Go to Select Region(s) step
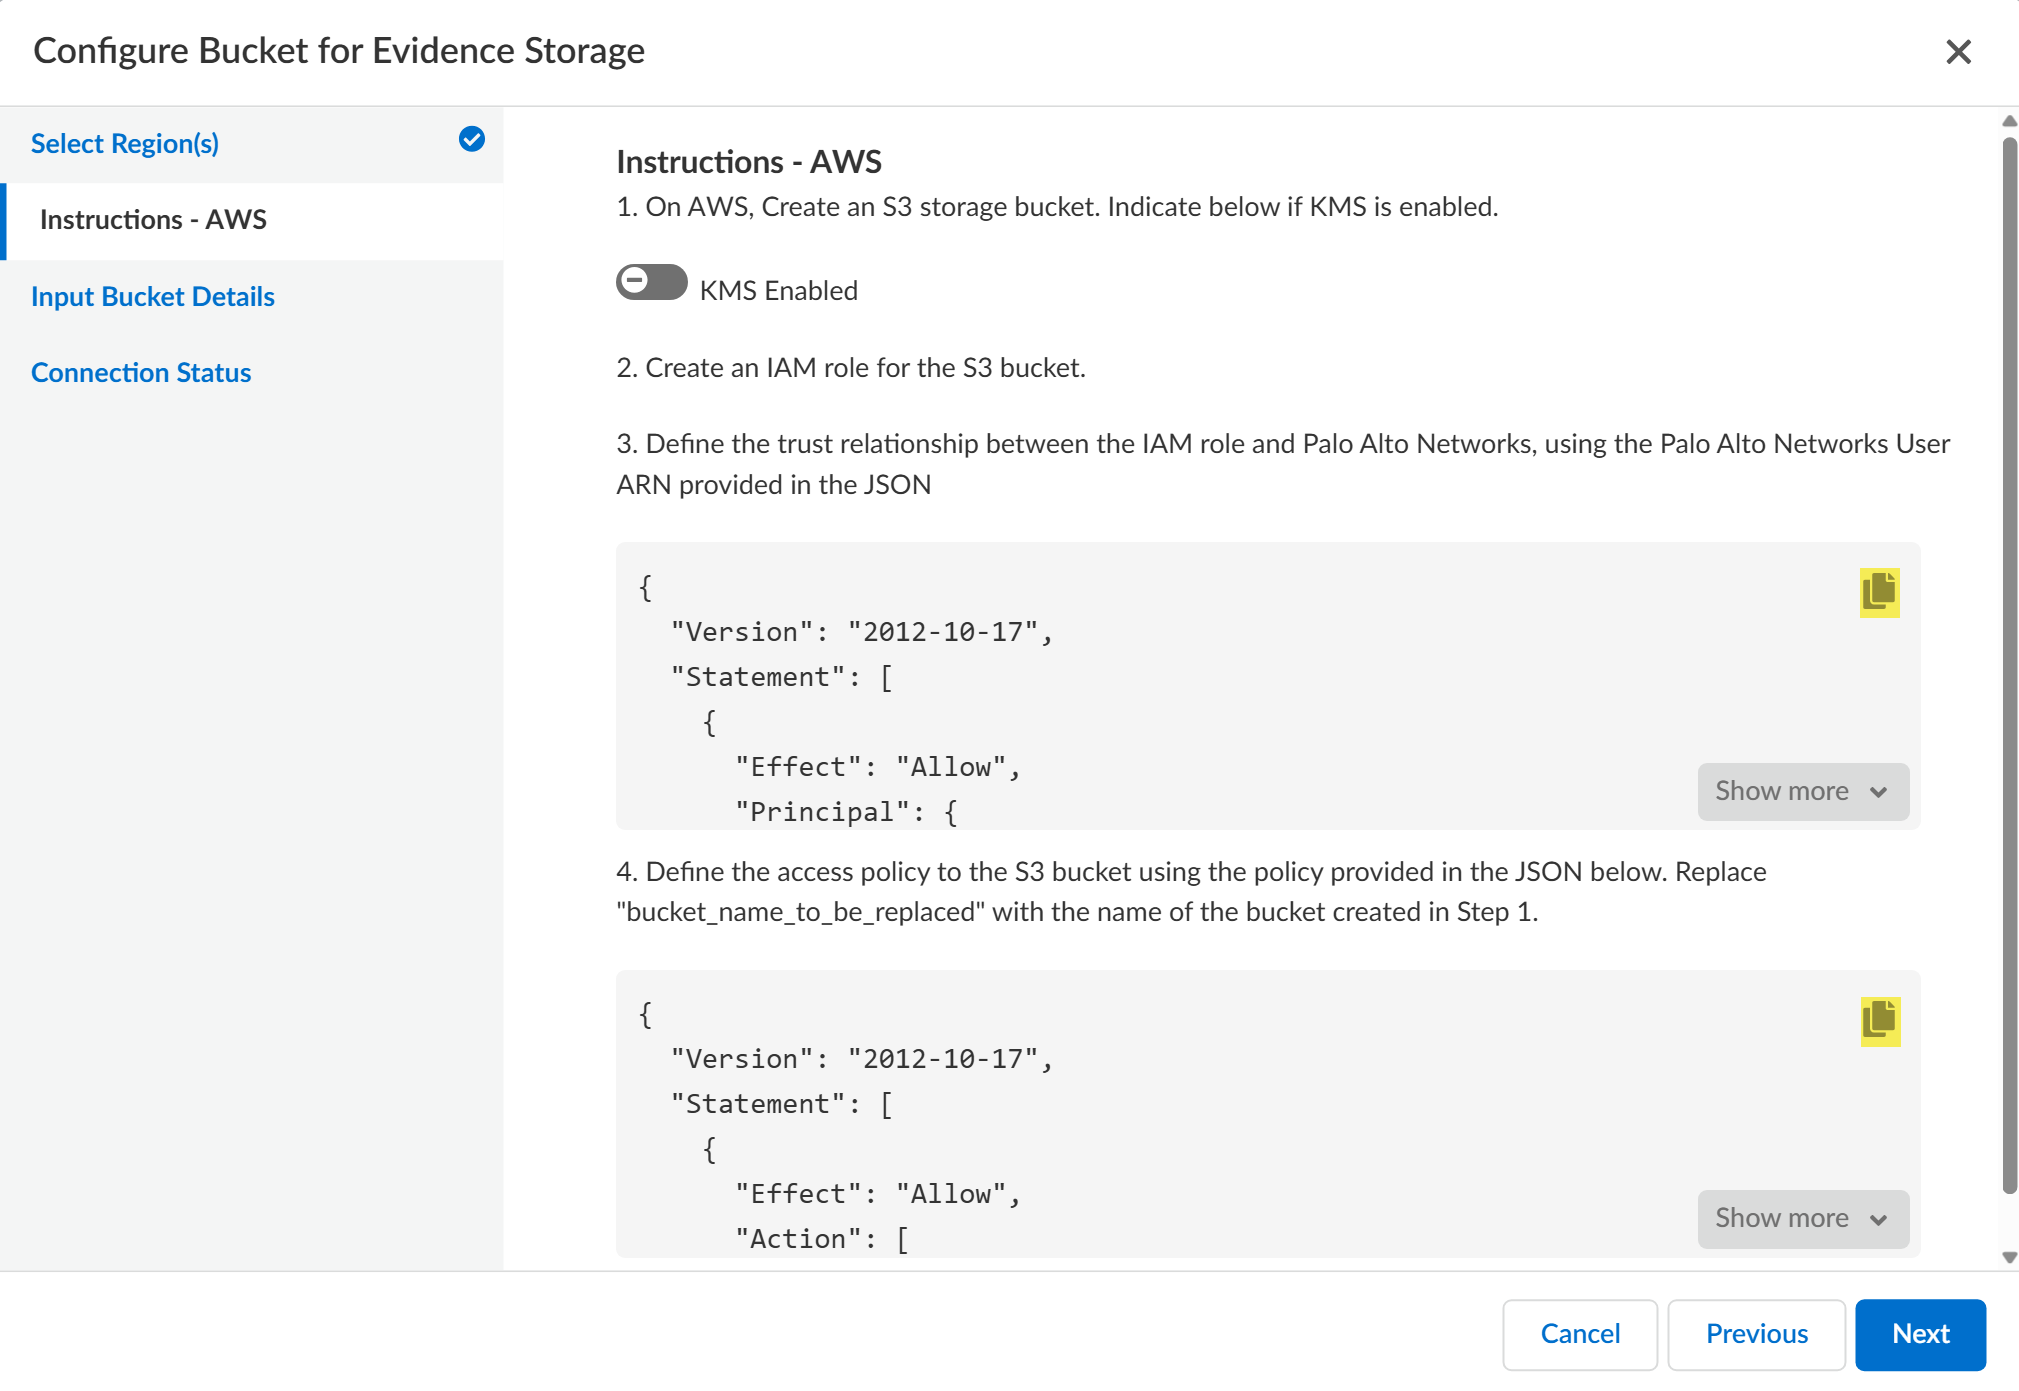Viewport: 2019px width, 1391px height. pyautogui.click(x=125, y=144)
